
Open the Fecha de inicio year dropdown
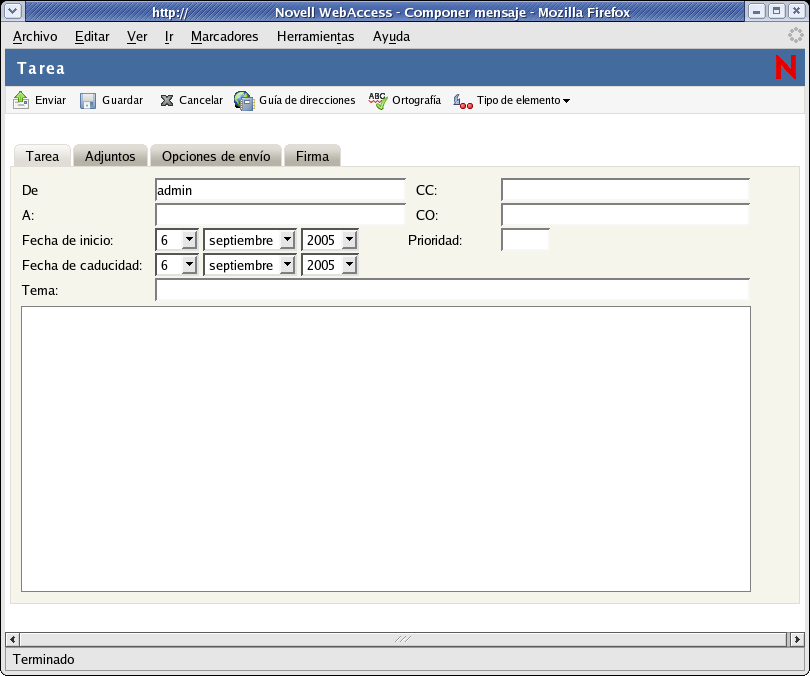click(x=350, y=240)
